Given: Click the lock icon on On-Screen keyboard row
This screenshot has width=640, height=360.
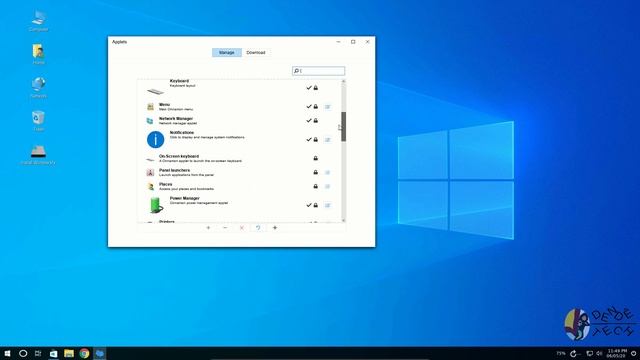Looking at the screenshot, I should [x=316, y=158].
